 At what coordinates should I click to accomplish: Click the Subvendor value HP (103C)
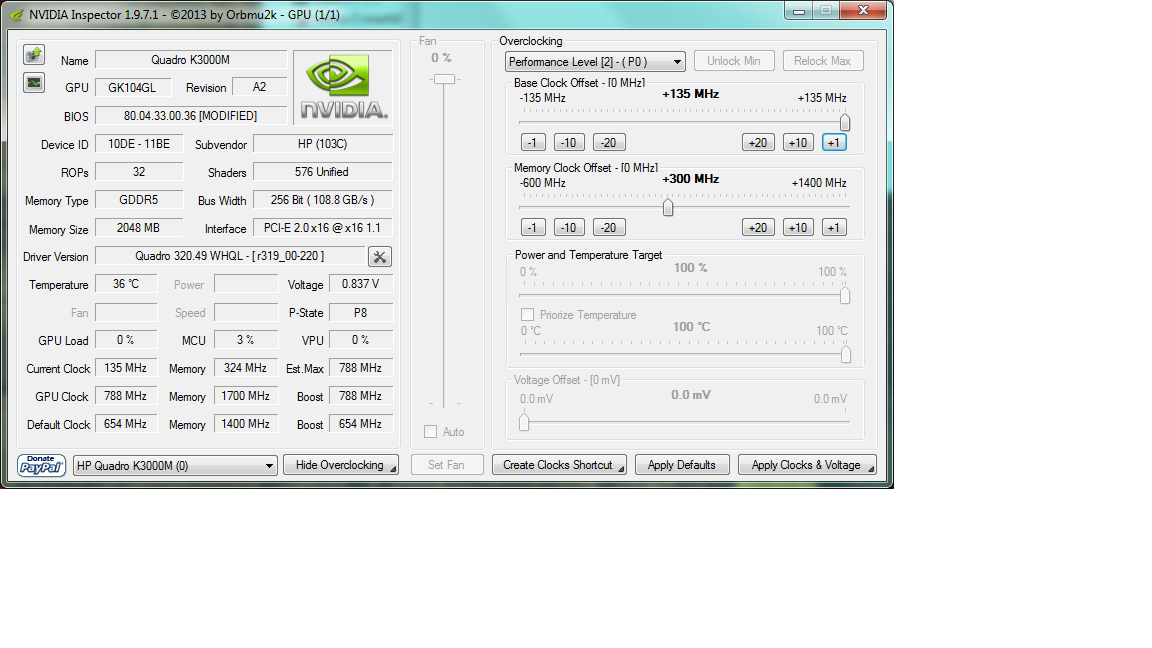[323, 144]
